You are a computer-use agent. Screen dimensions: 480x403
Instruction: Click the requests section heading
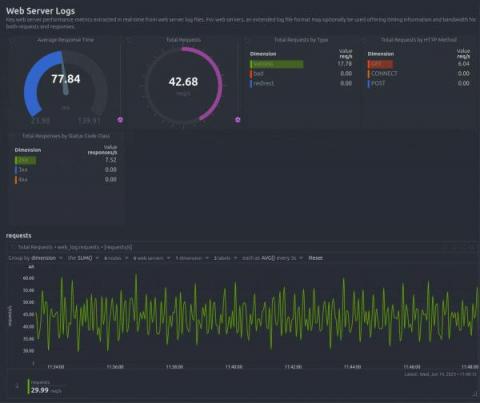point(19,236)
